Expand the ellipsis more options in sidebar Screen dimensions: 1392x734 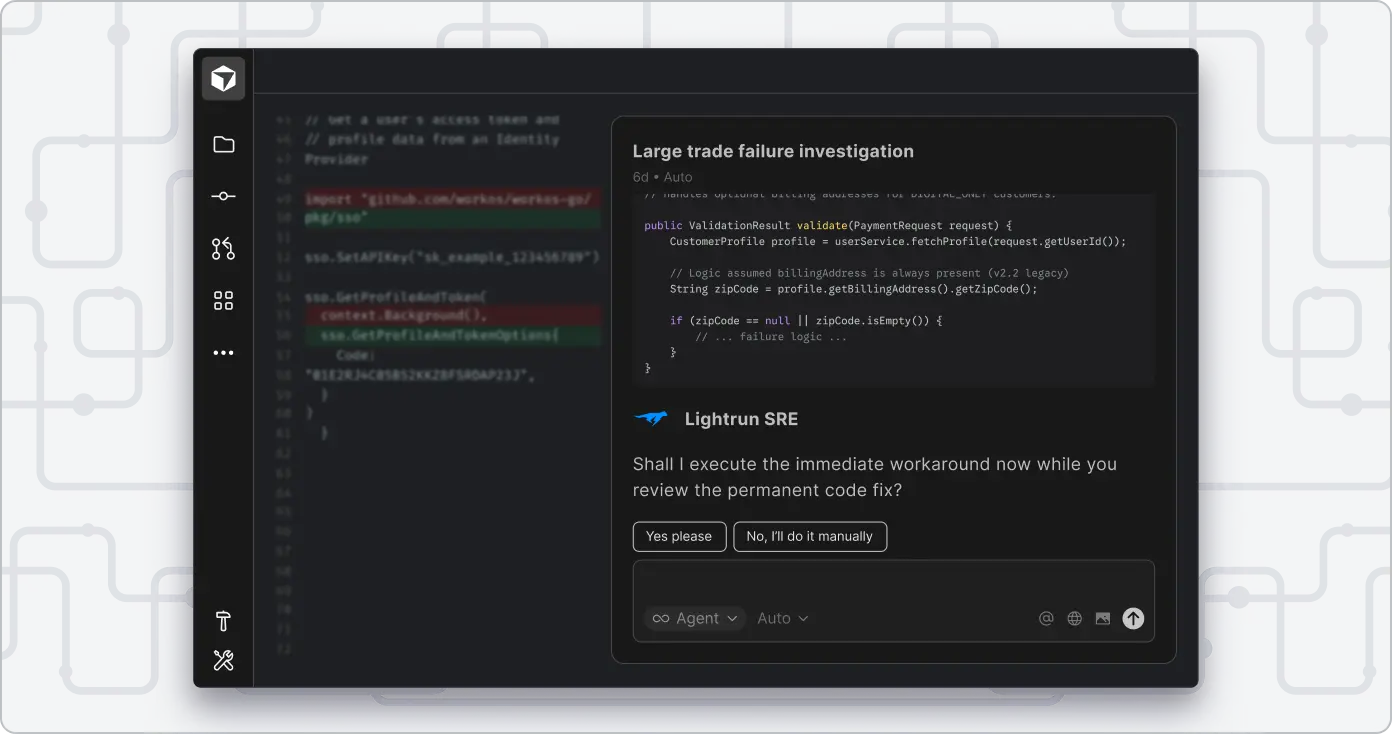pos(222,352)
